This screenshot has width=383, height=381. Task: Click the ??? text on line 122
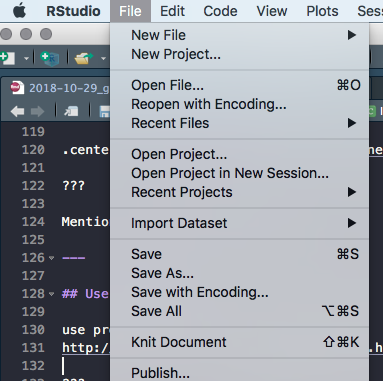73,185
